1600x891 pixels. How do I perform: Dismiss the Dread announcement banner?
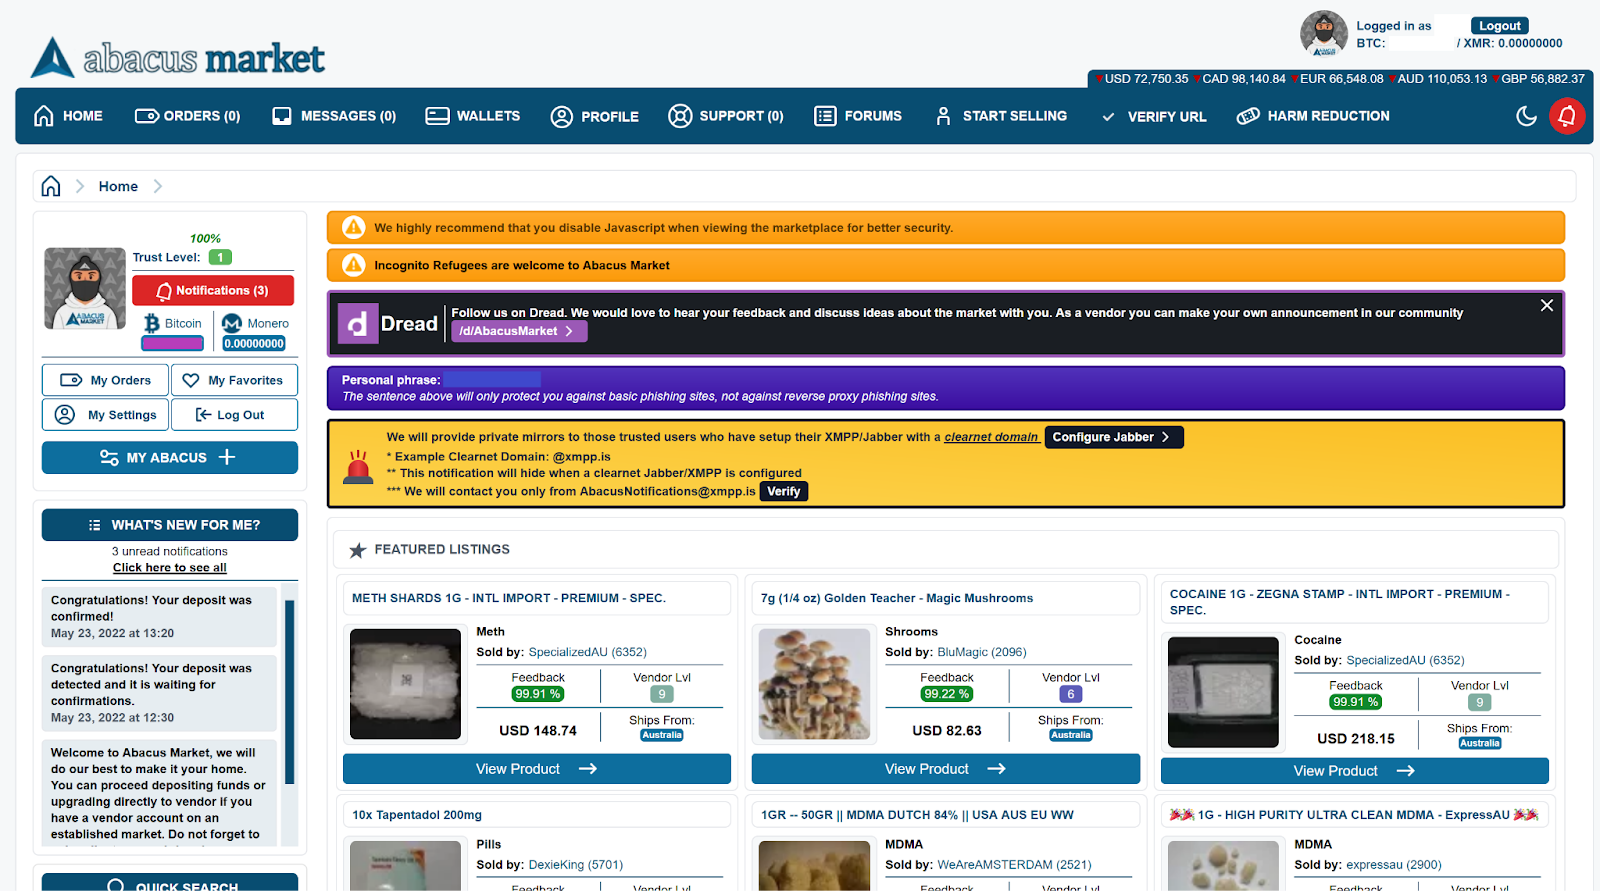coord(1546,306)
